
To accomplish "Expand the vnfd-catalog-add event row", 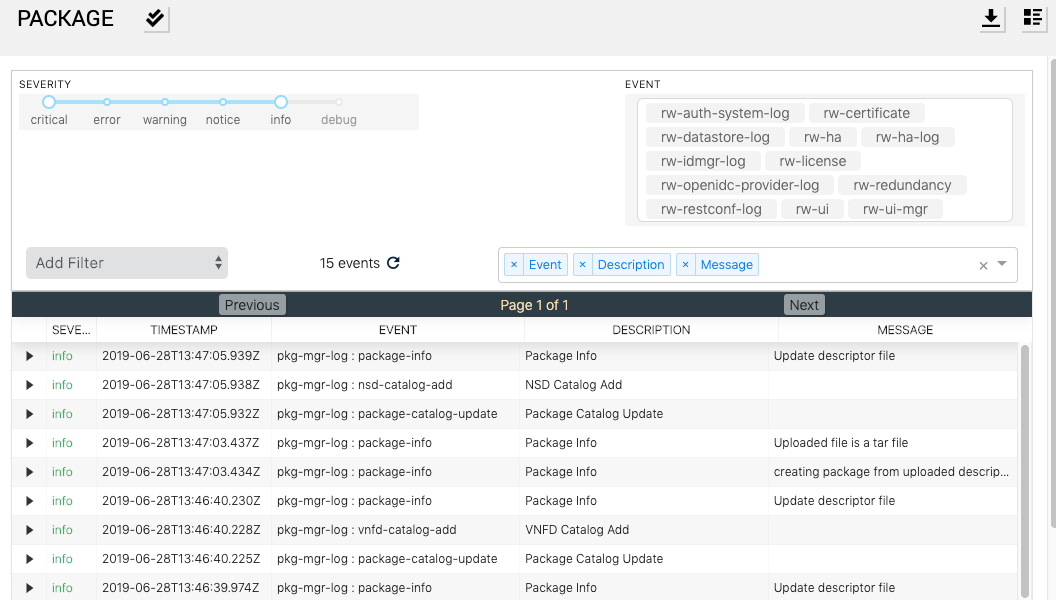I will click(x=29, y=530).
